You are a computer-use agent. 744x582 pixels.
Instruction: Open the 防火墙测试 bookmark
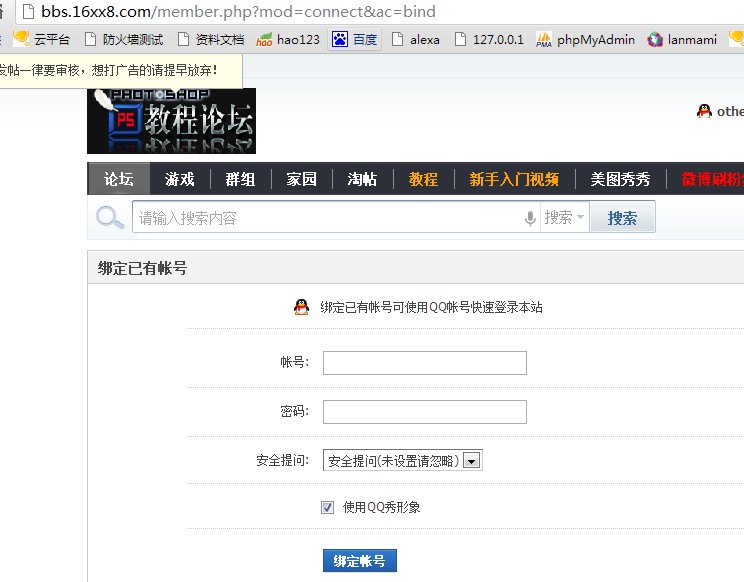(x=124, y=39)
